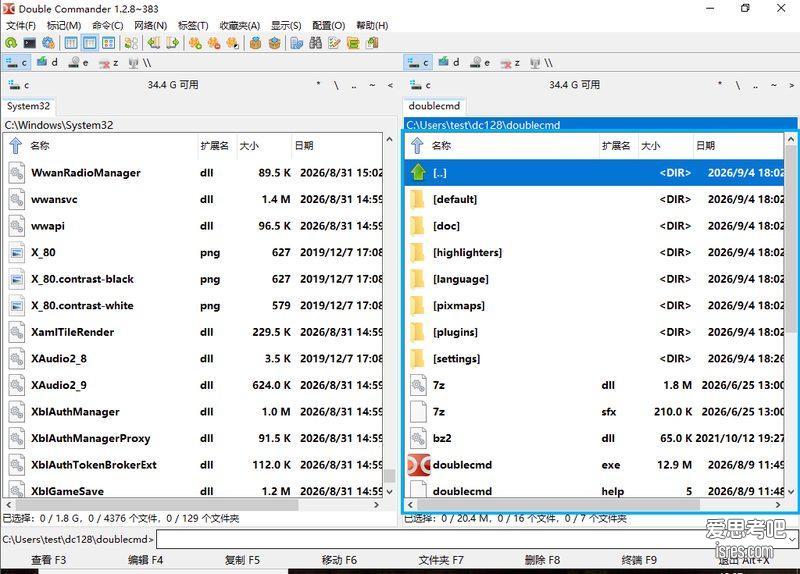Click the 编辑 F4 button
Image resolution: width=800 pixels, height=574 pixels.
pos(145,560)
